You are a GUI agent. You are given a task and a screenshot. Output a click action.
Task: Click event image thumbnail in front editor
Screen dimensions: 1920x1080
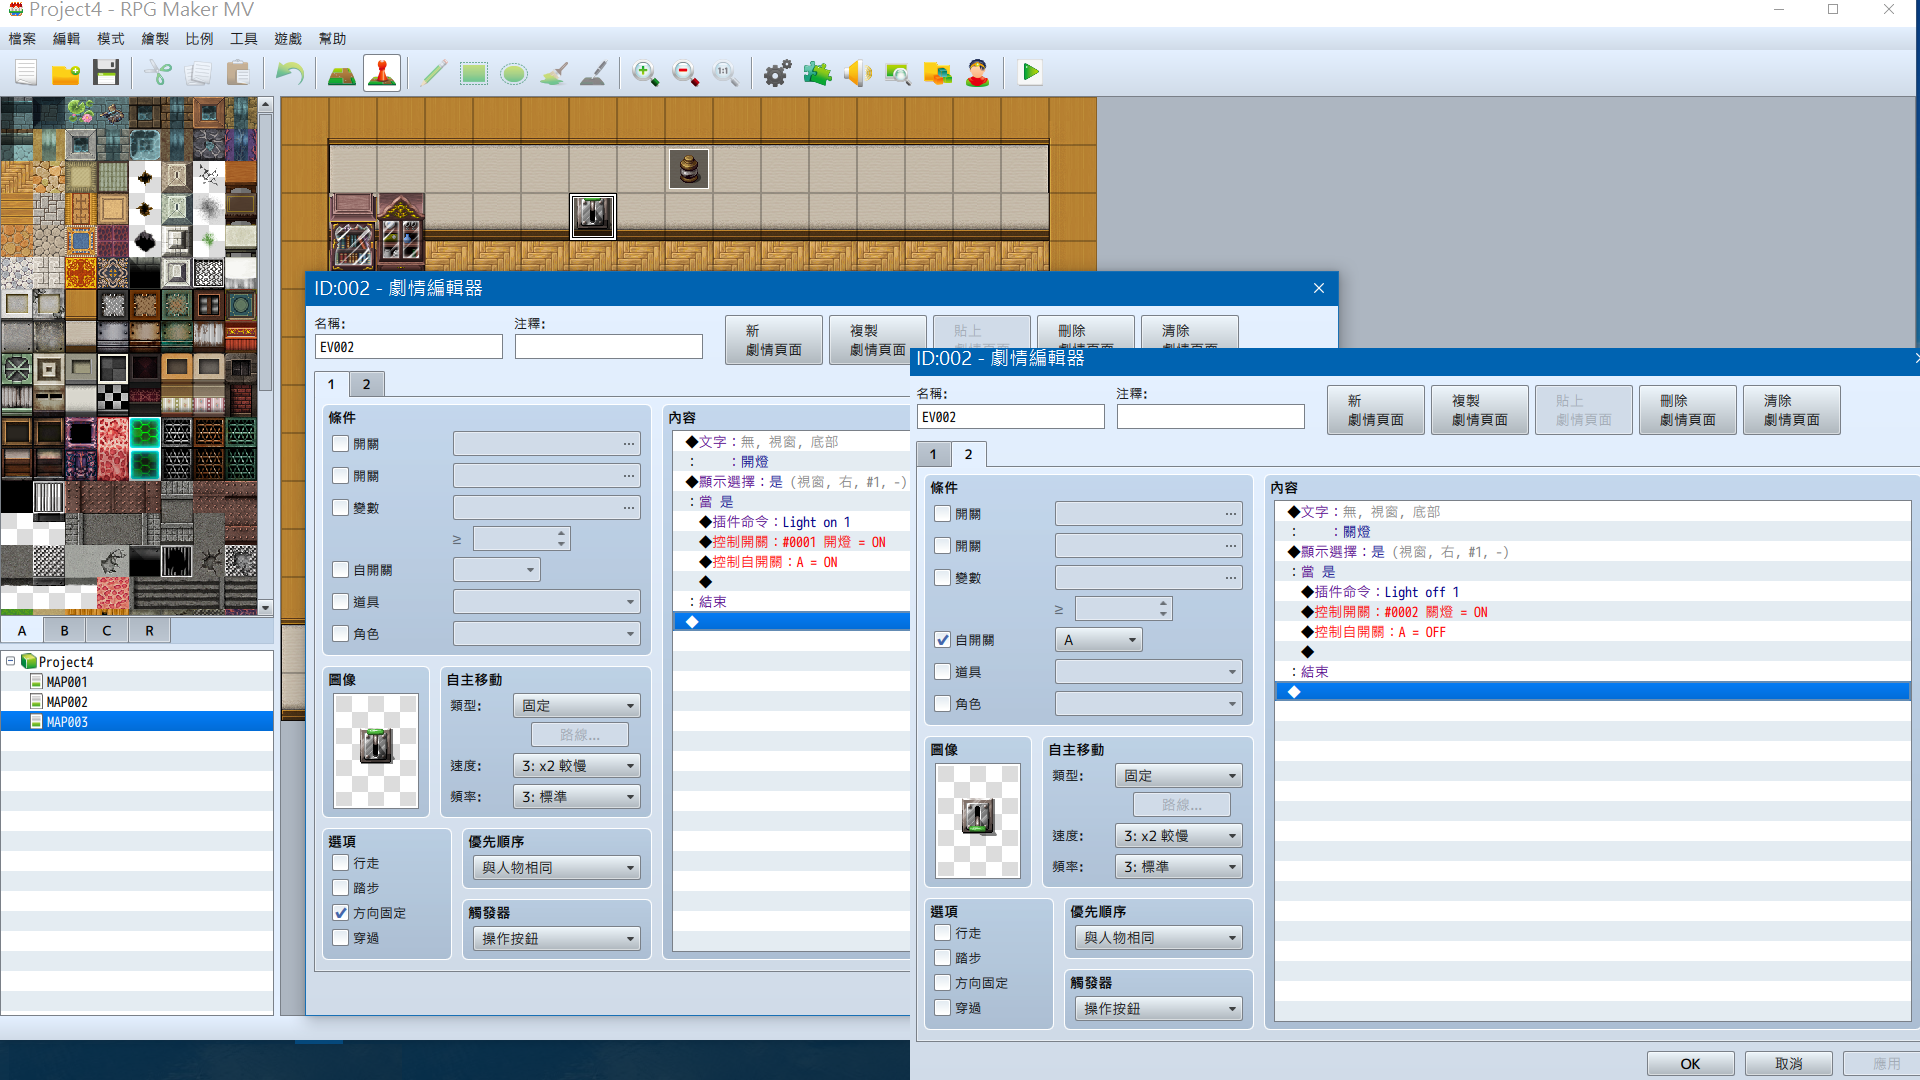tap(978, 821)
